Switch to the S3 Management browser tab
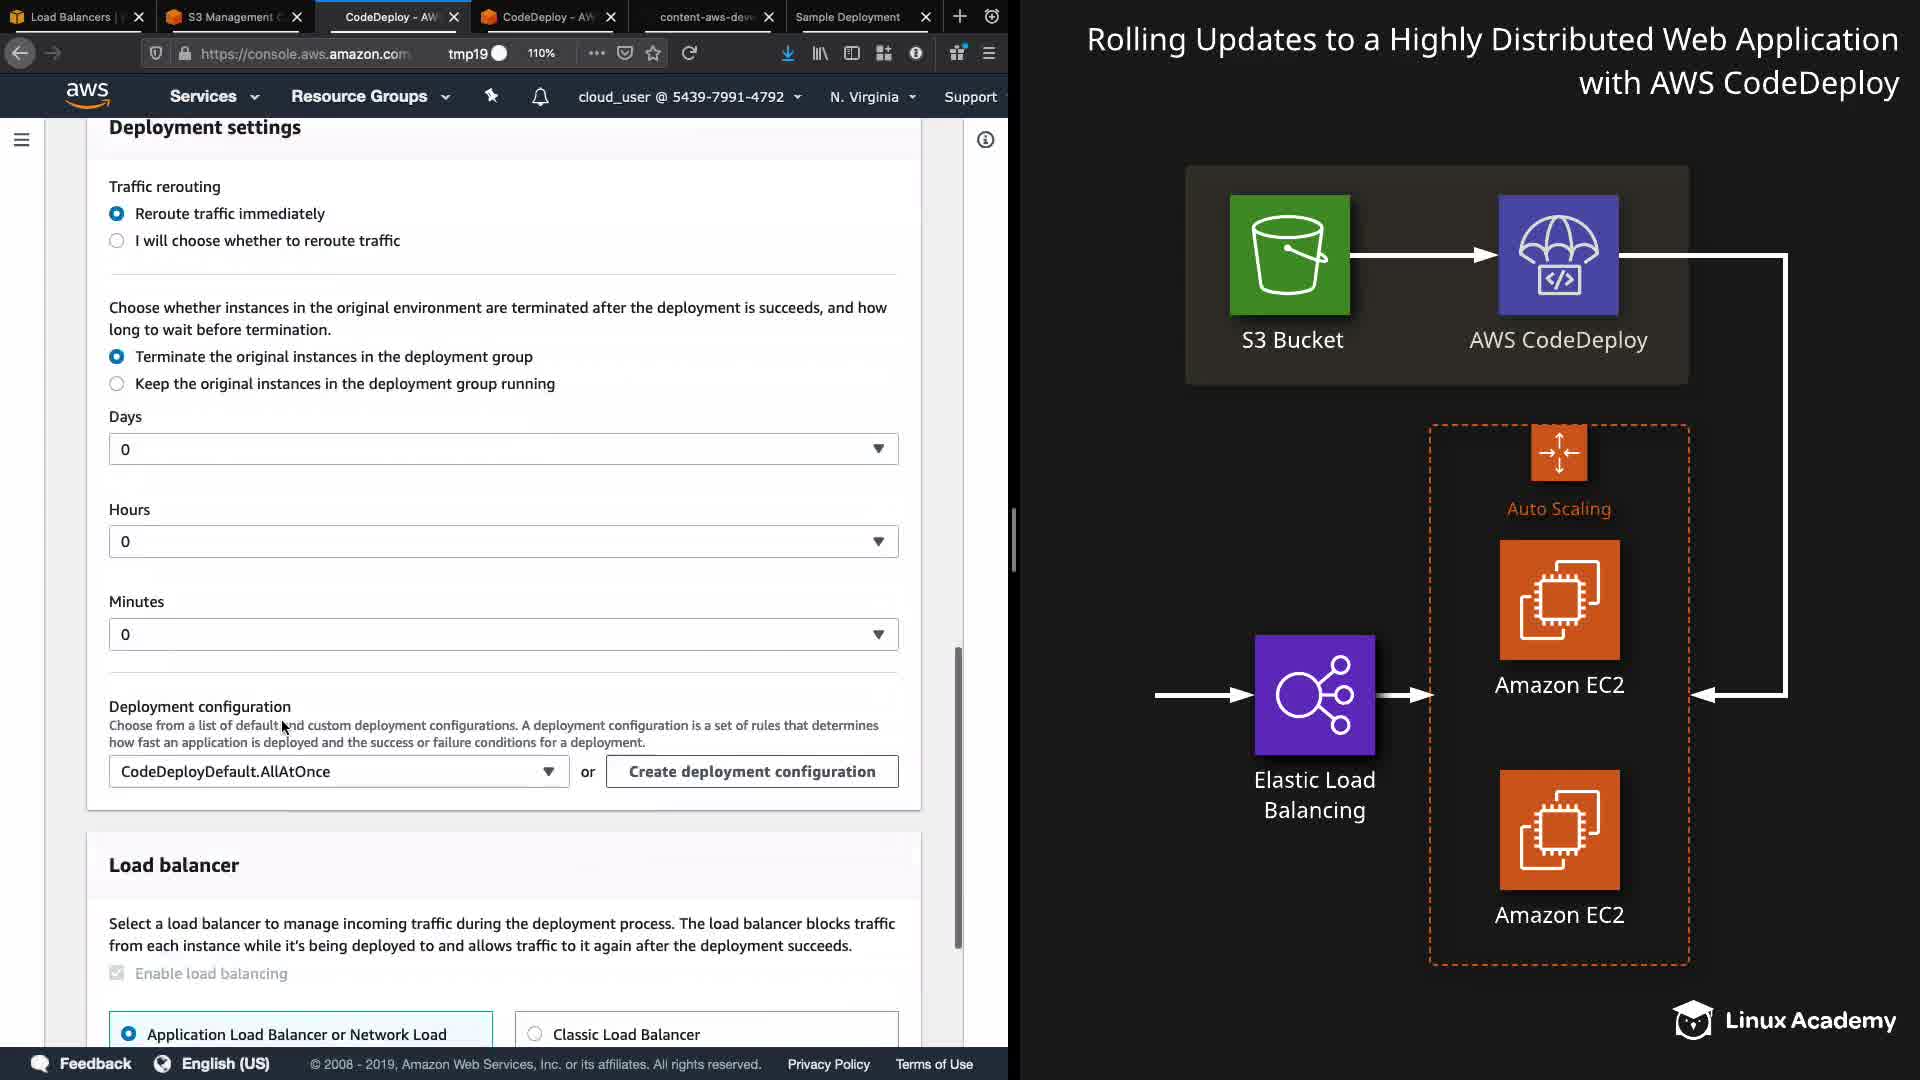 click(x=230, y=17)
